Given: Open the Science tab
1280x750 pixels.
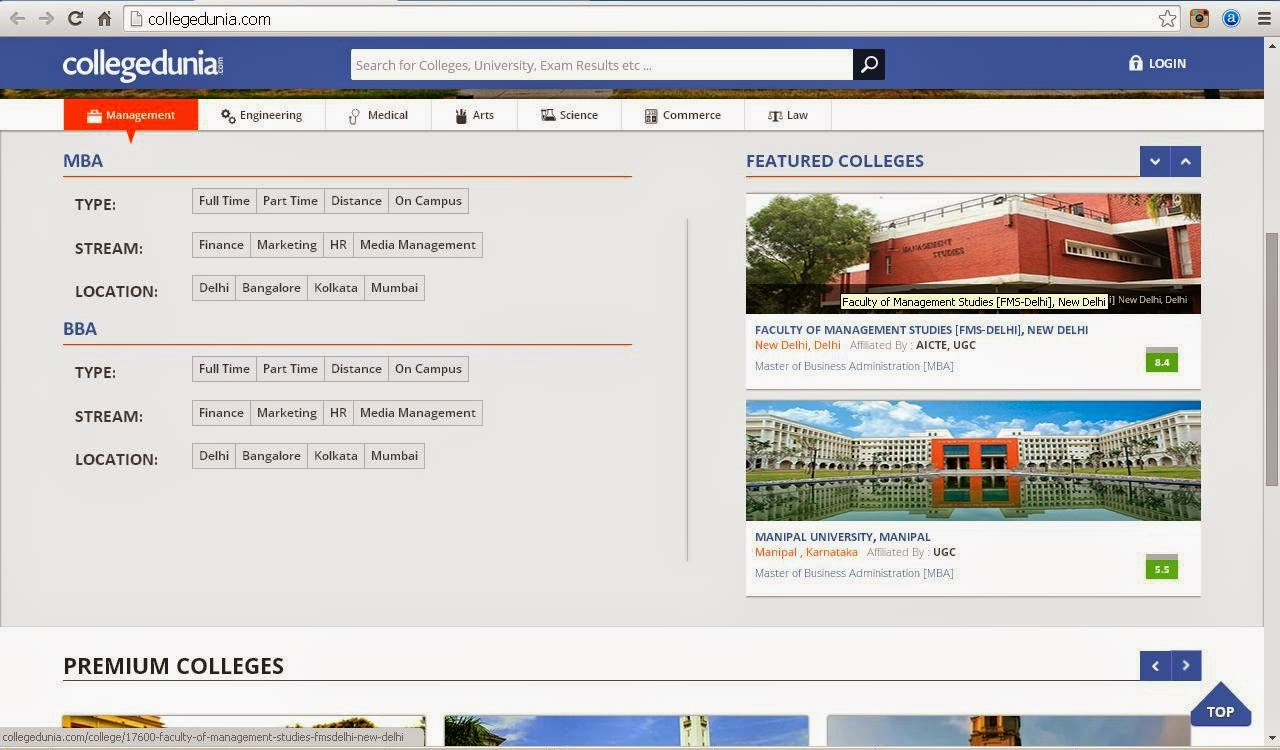Looking at the screenshot, I should pos(569,115).
